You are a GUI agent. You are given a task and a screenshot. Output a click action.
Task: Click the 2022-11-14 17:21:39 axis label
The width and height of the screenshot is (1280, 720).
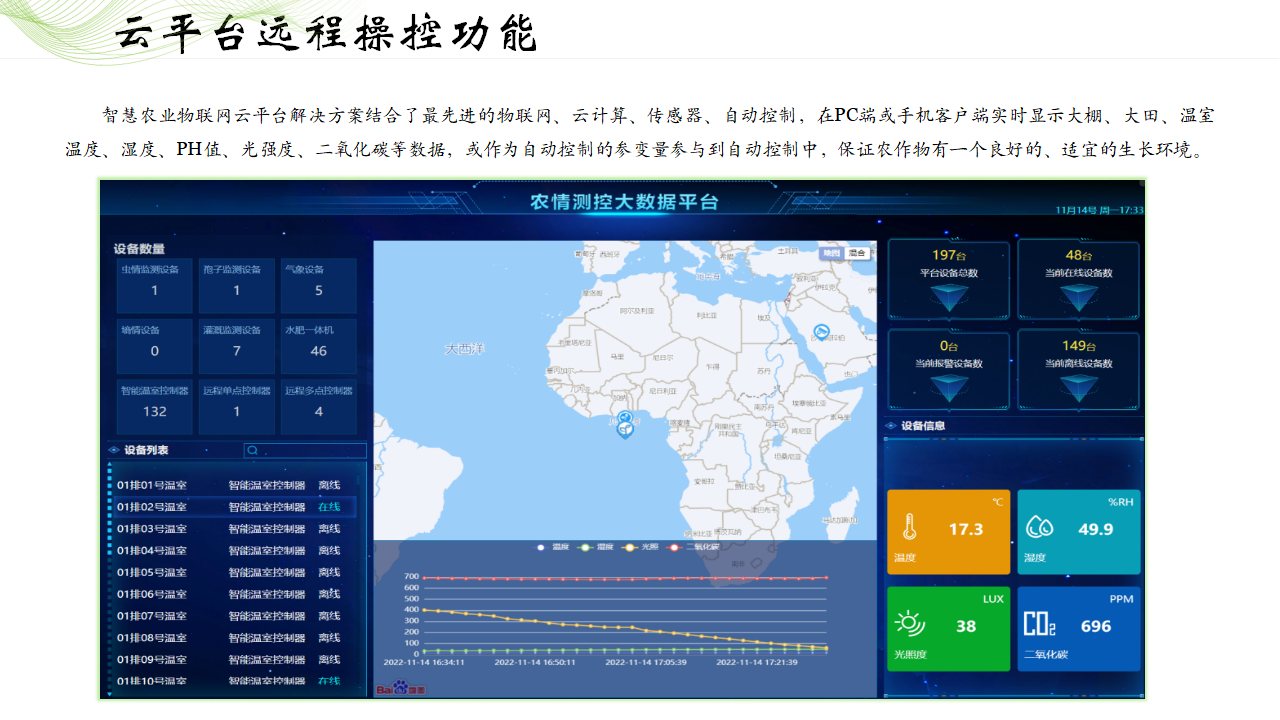(x=758, y=662)
